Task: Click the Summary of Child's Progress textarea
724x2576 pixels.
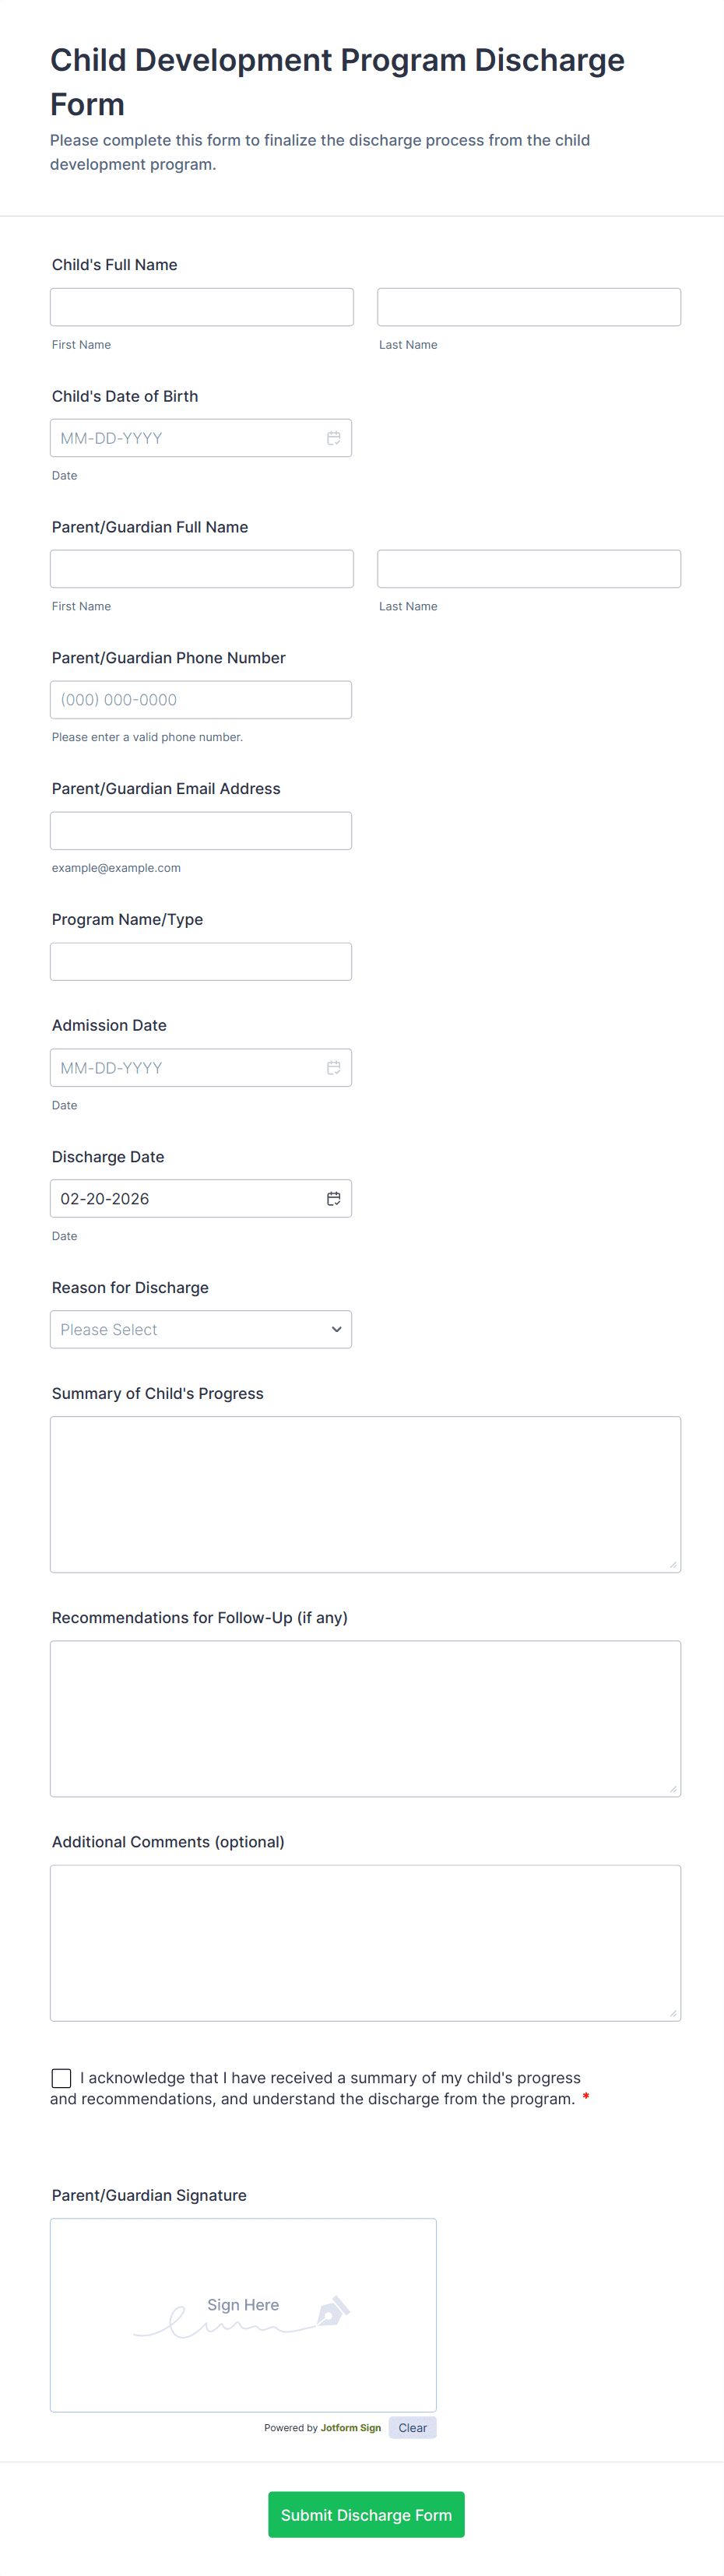Action: (365, 1494)
